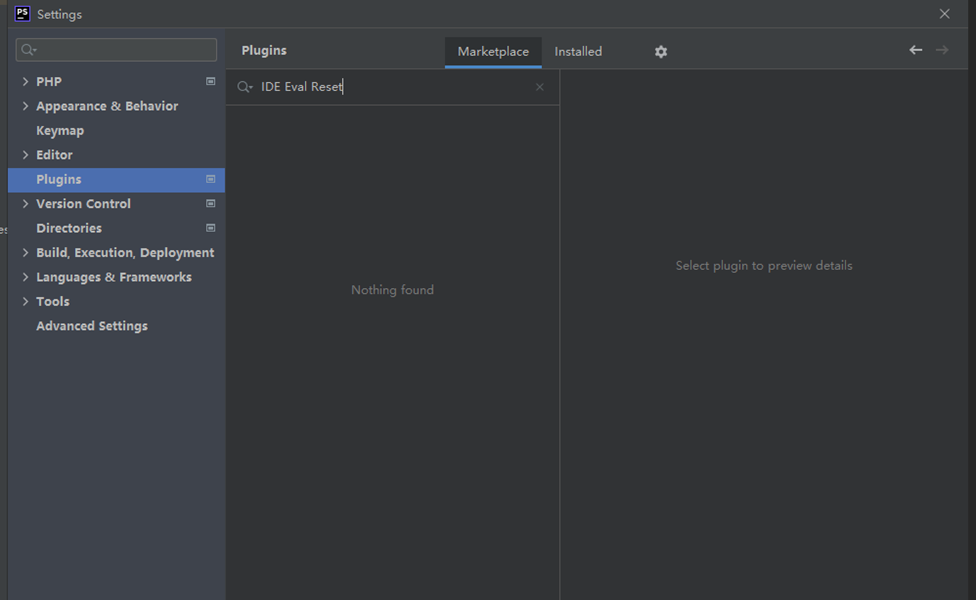Clear the plugin search text

[x=540, y=87]
